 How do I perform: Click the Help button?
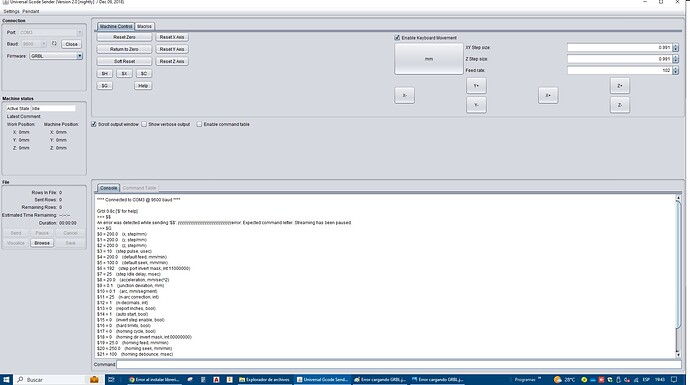pyautogui.click(x=143, y=86)
